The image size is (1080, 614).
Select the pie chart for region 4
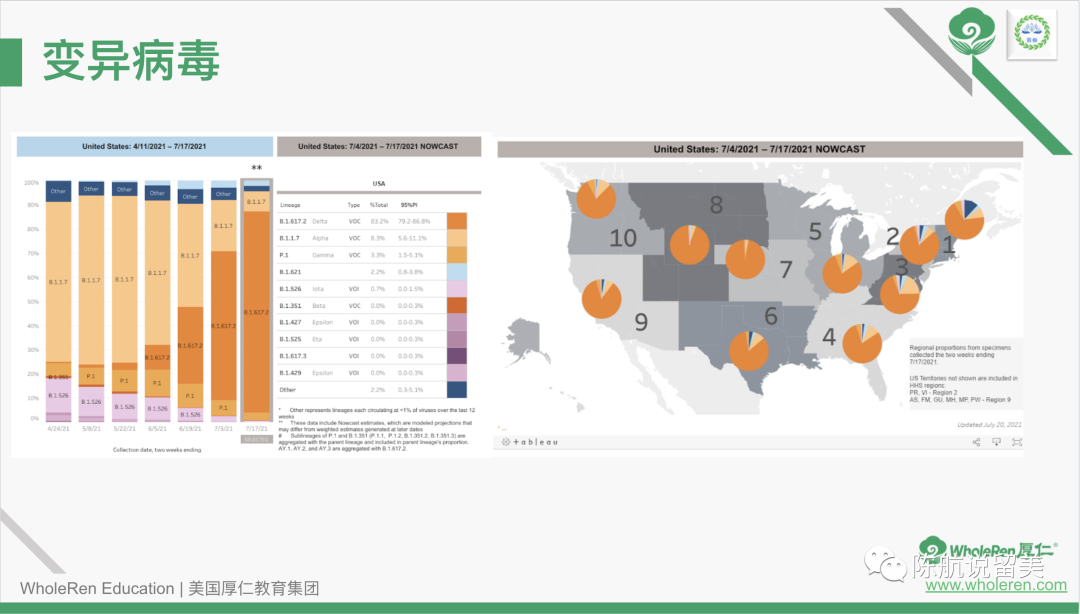click(x=862, y=343)
